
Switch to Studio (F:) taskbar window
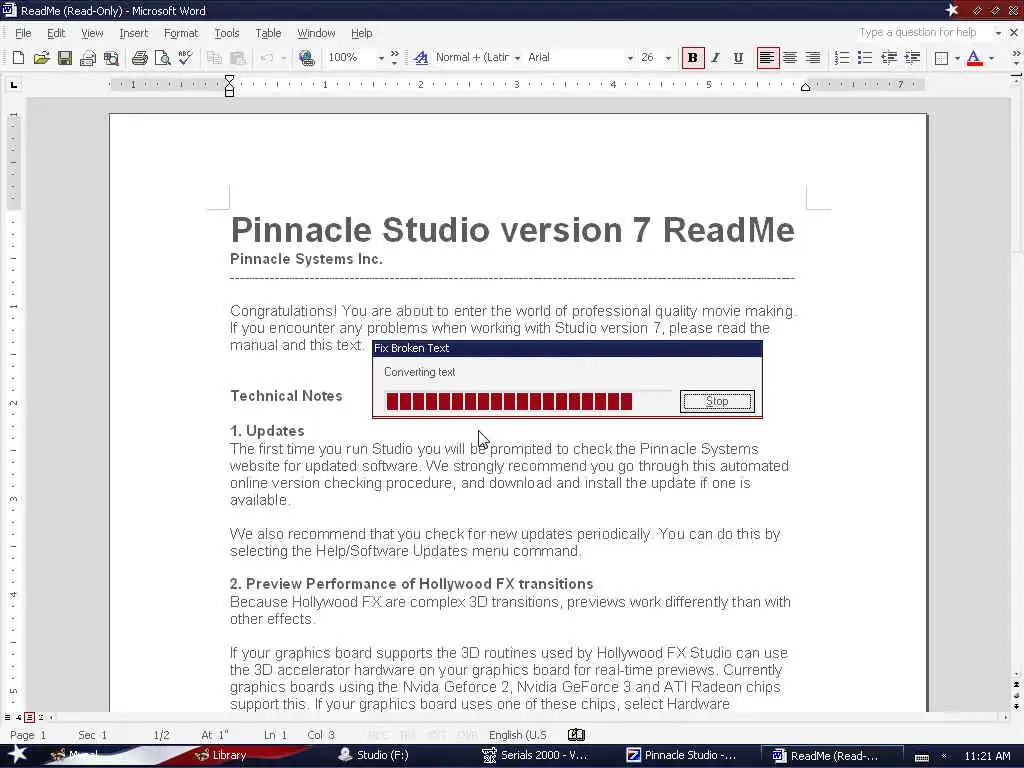coord(374,755)
